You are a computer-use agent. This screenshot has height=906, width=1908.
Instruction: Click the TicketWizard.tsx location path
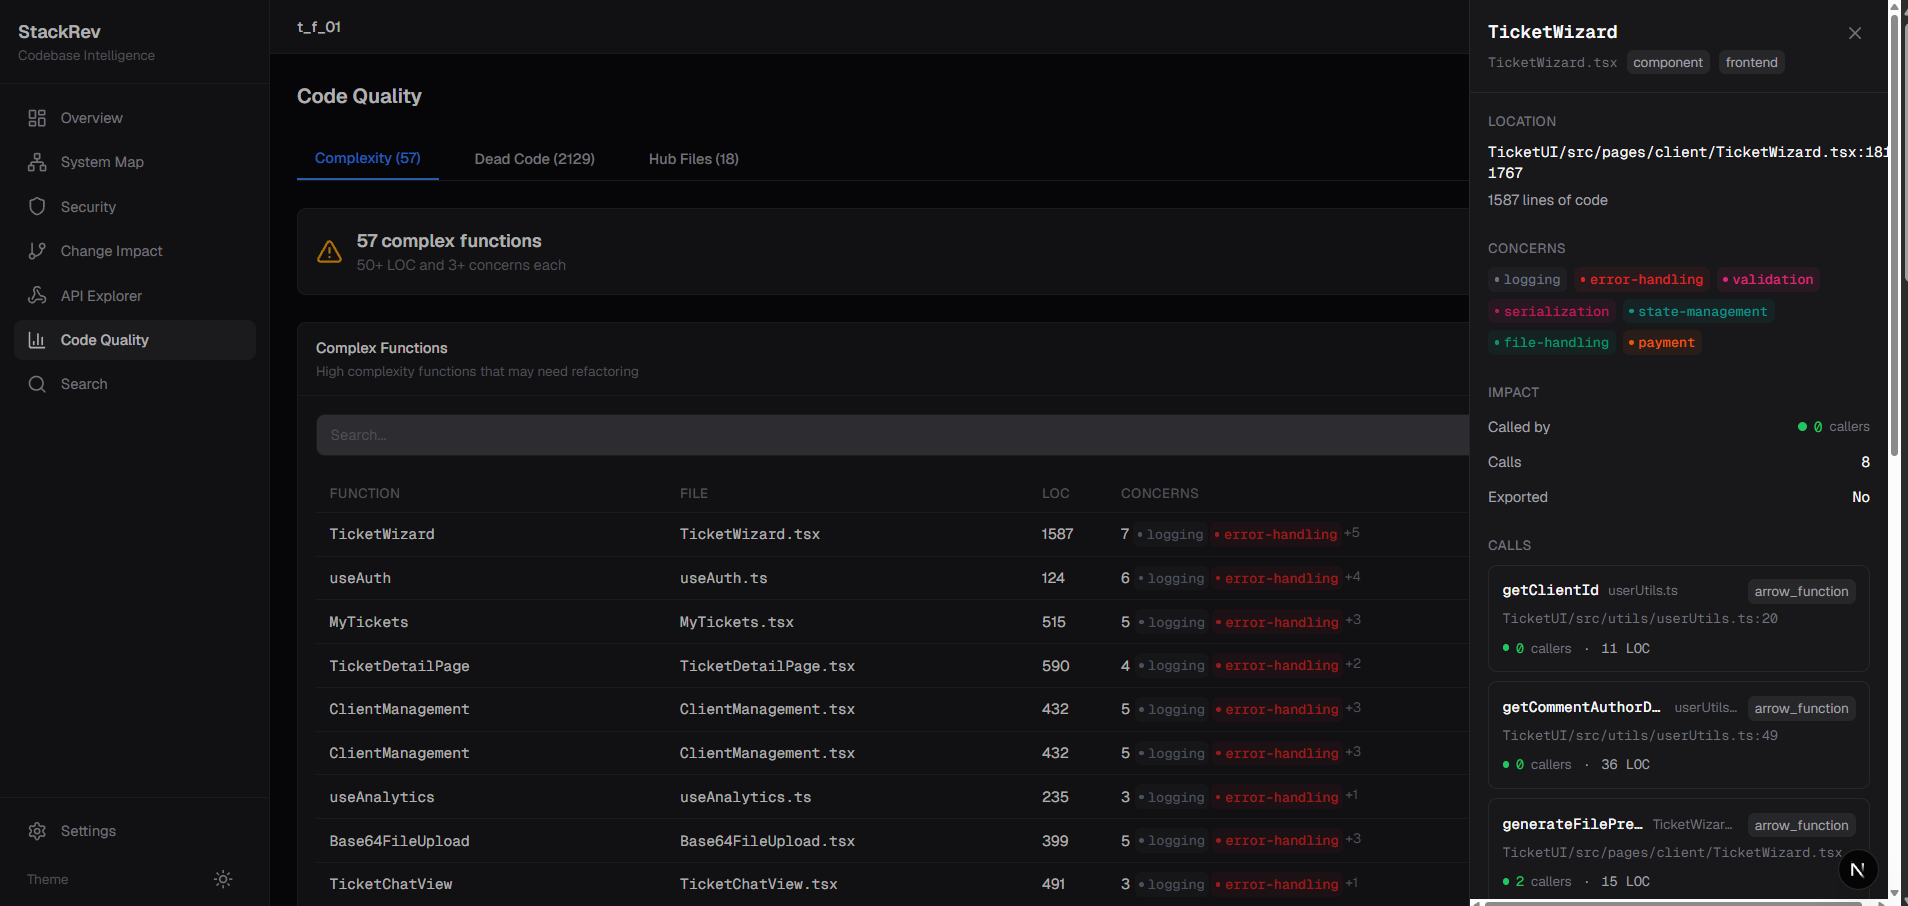[x=1688, y=162]
